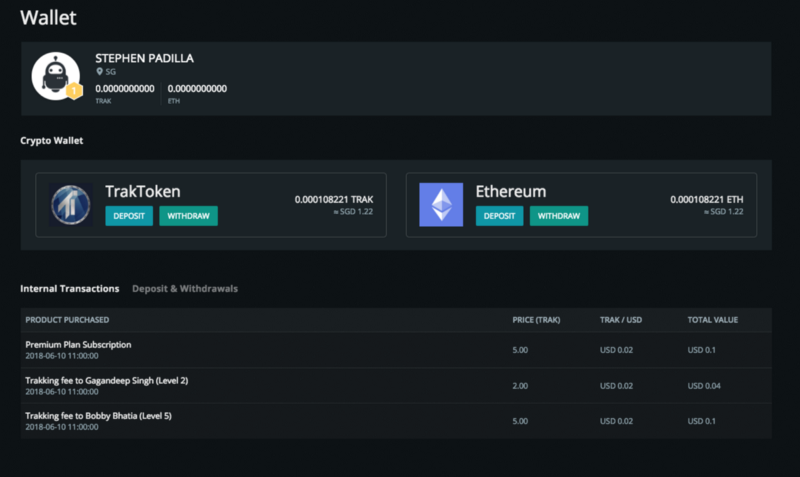Image resolution: width=800 pixels, height=477 pixels.
Task: Click the SGD 1.22 value under TRAK
Action: pos(353,212)
